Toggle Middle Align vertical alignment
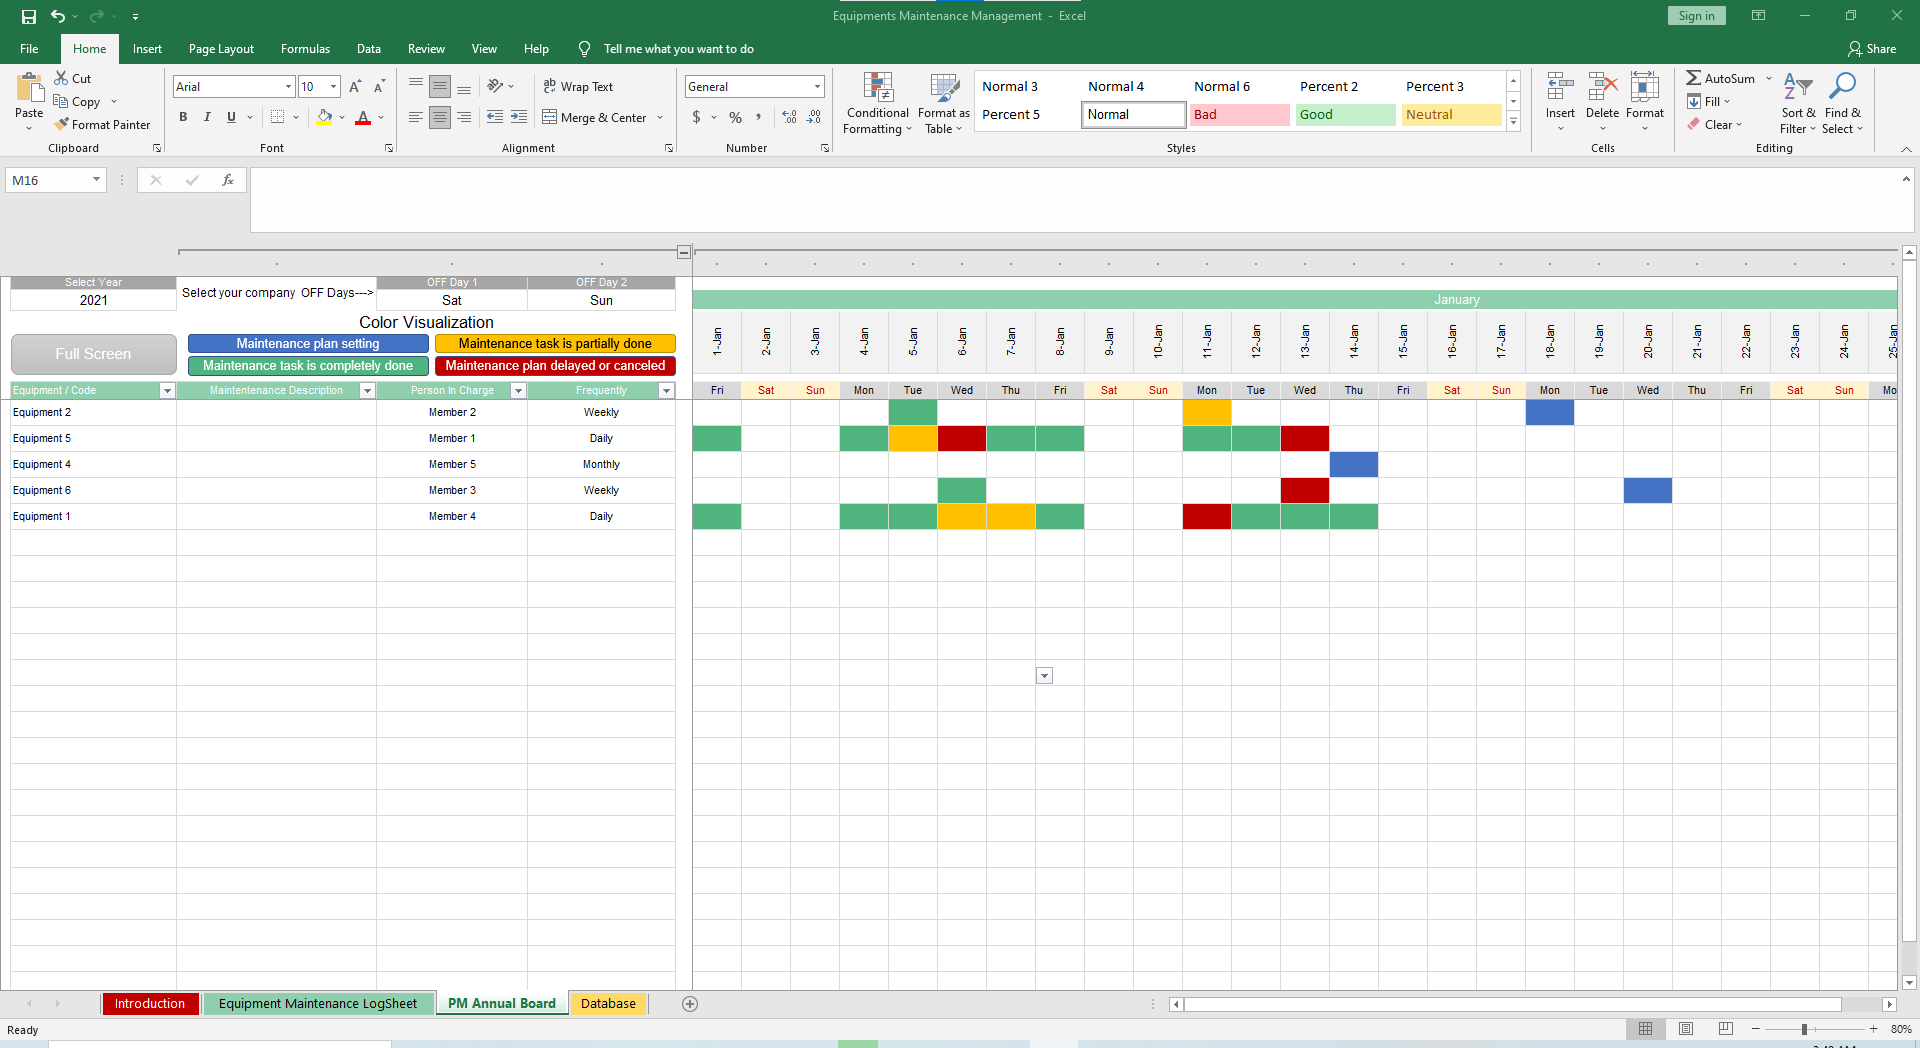The width and height of the screenshot is (1920, 1048). click(440, 87)
